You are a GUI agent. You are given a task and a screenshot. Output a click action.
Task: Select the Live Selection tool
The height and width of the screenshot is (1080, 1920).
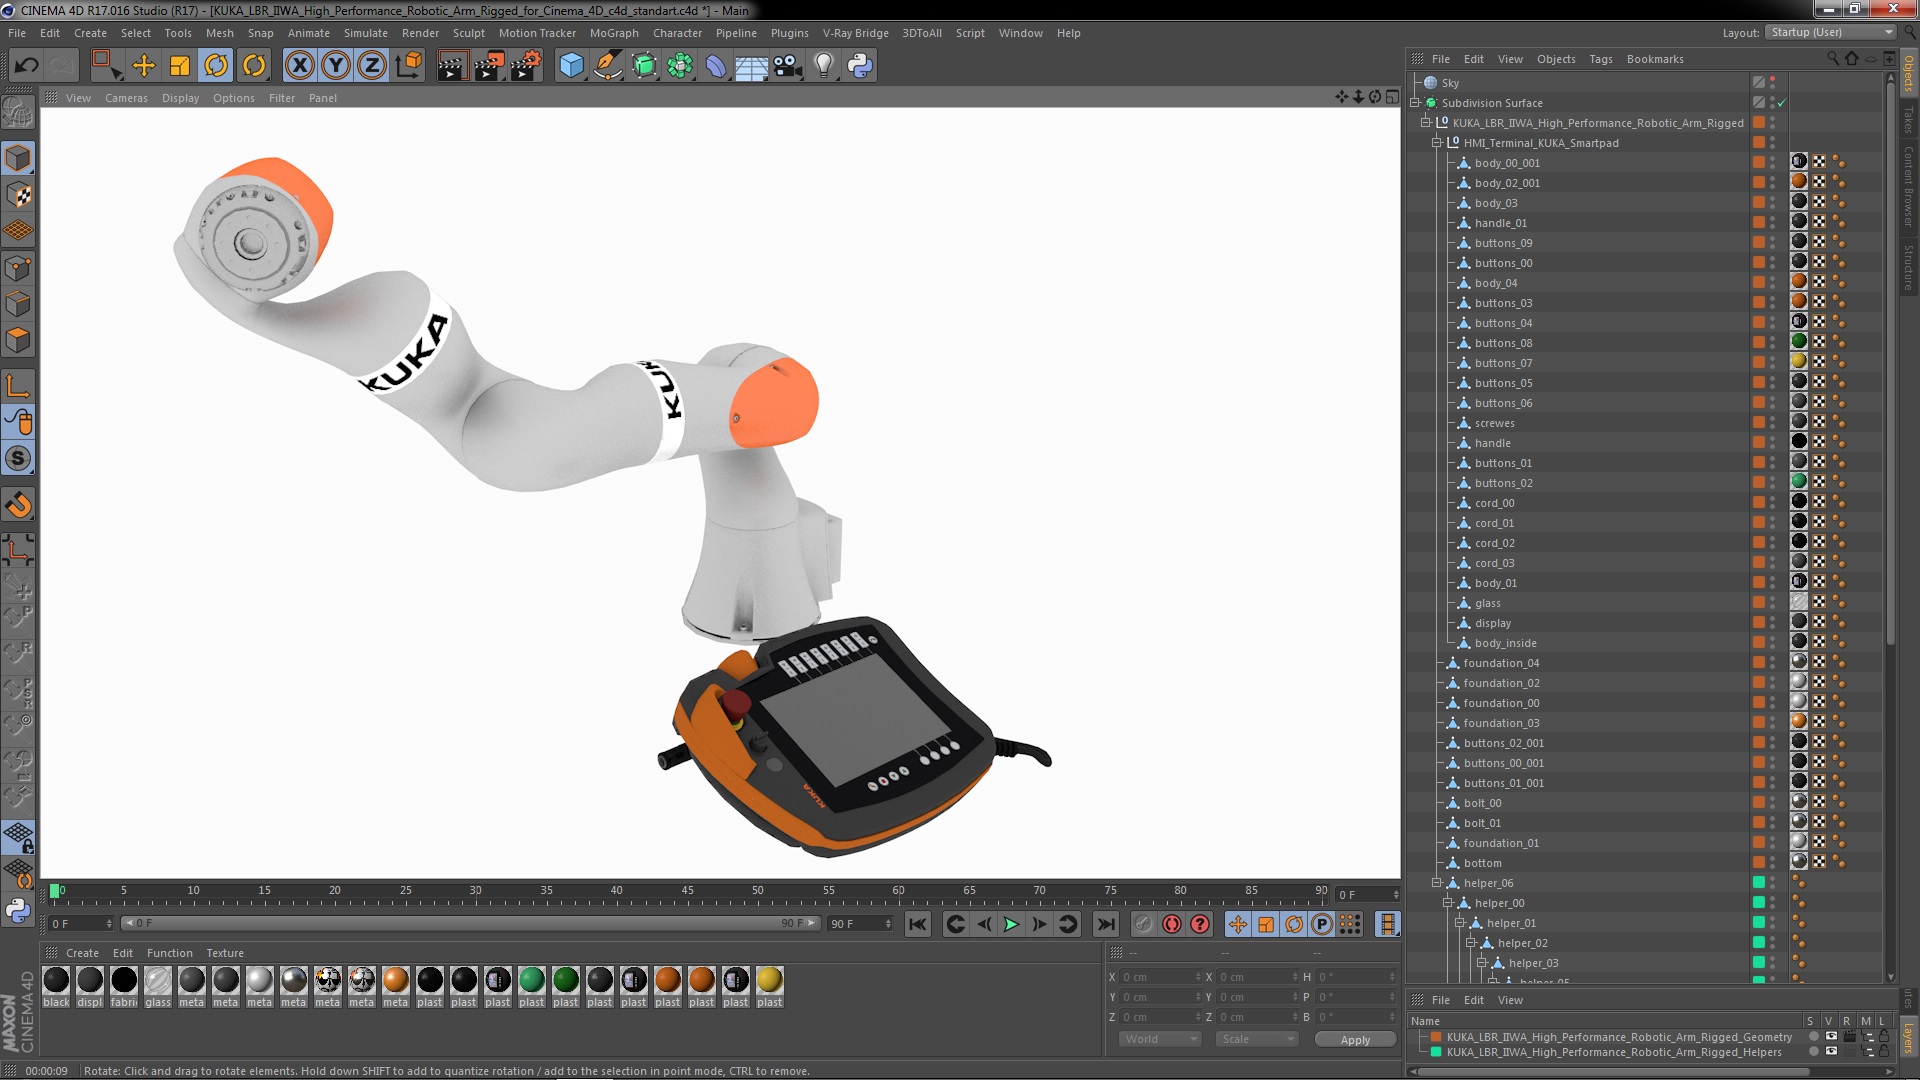106,66
